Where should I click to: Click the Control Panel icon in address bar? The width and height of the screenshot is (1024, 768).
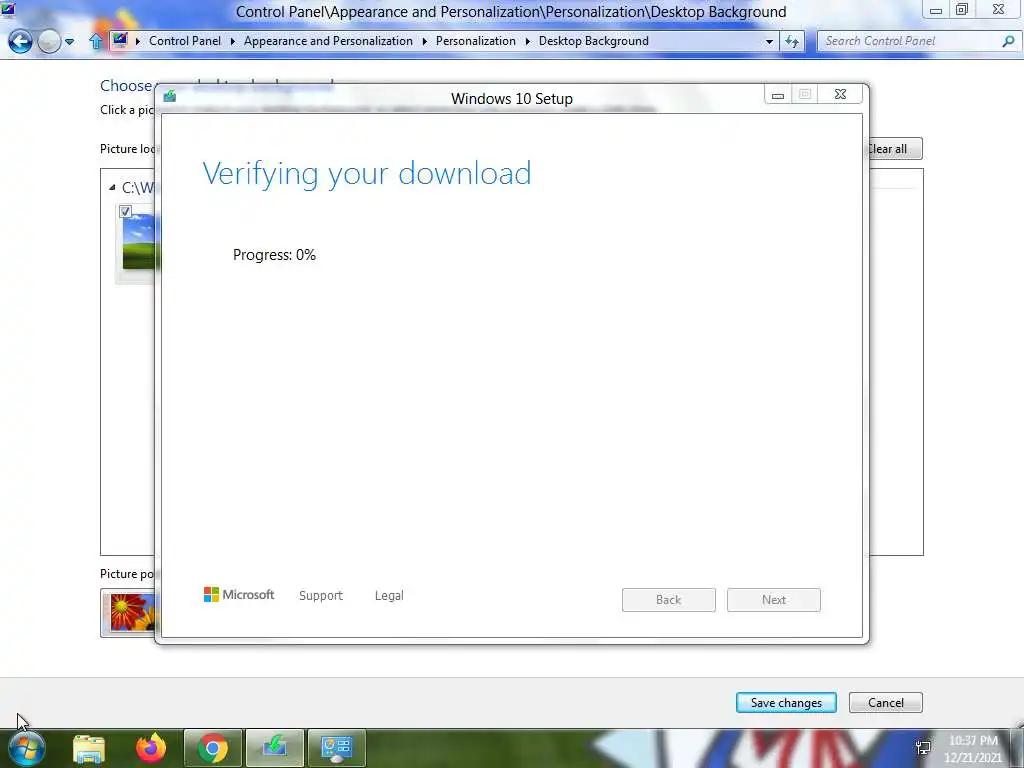pyautogui.click(x=120, y=40)
